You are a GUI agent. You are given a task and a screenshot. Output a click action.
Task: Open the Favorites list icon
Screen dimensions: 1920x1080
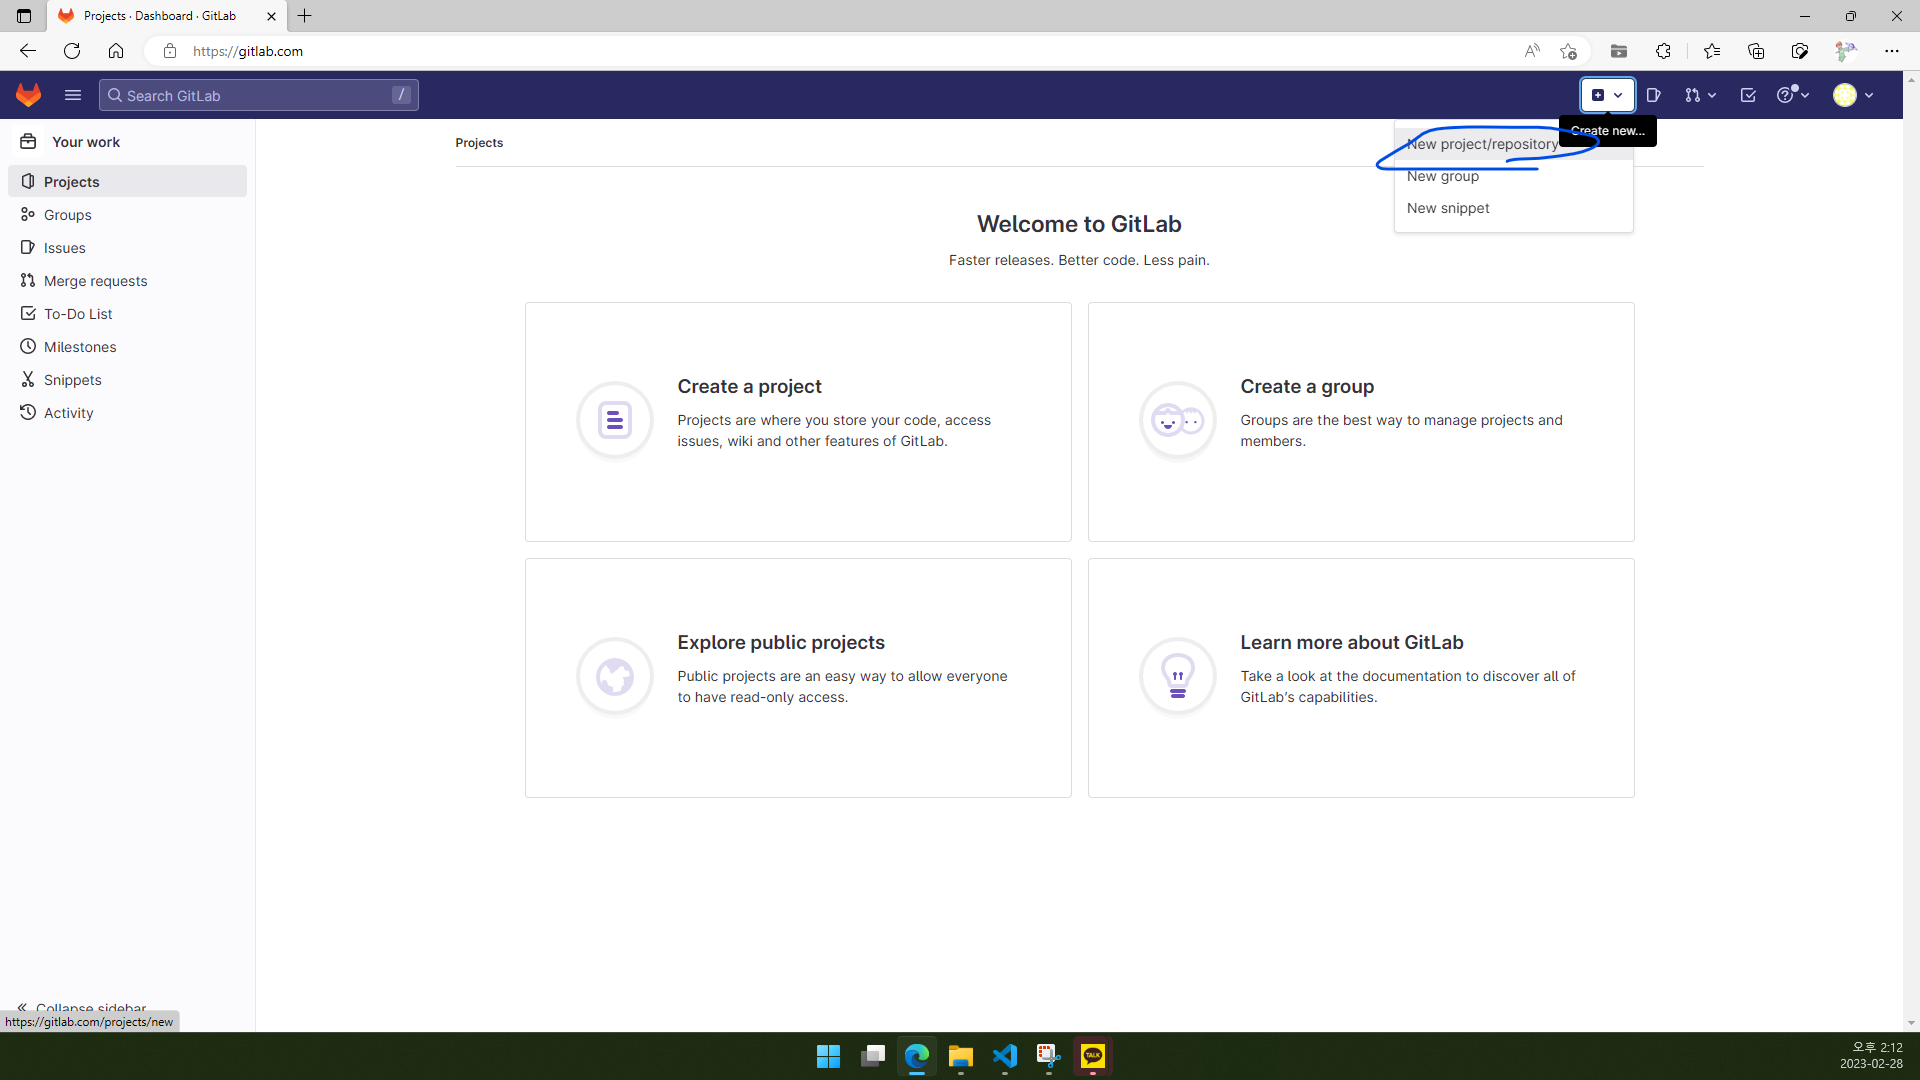pyautogui.click(x=1711, y=51)
